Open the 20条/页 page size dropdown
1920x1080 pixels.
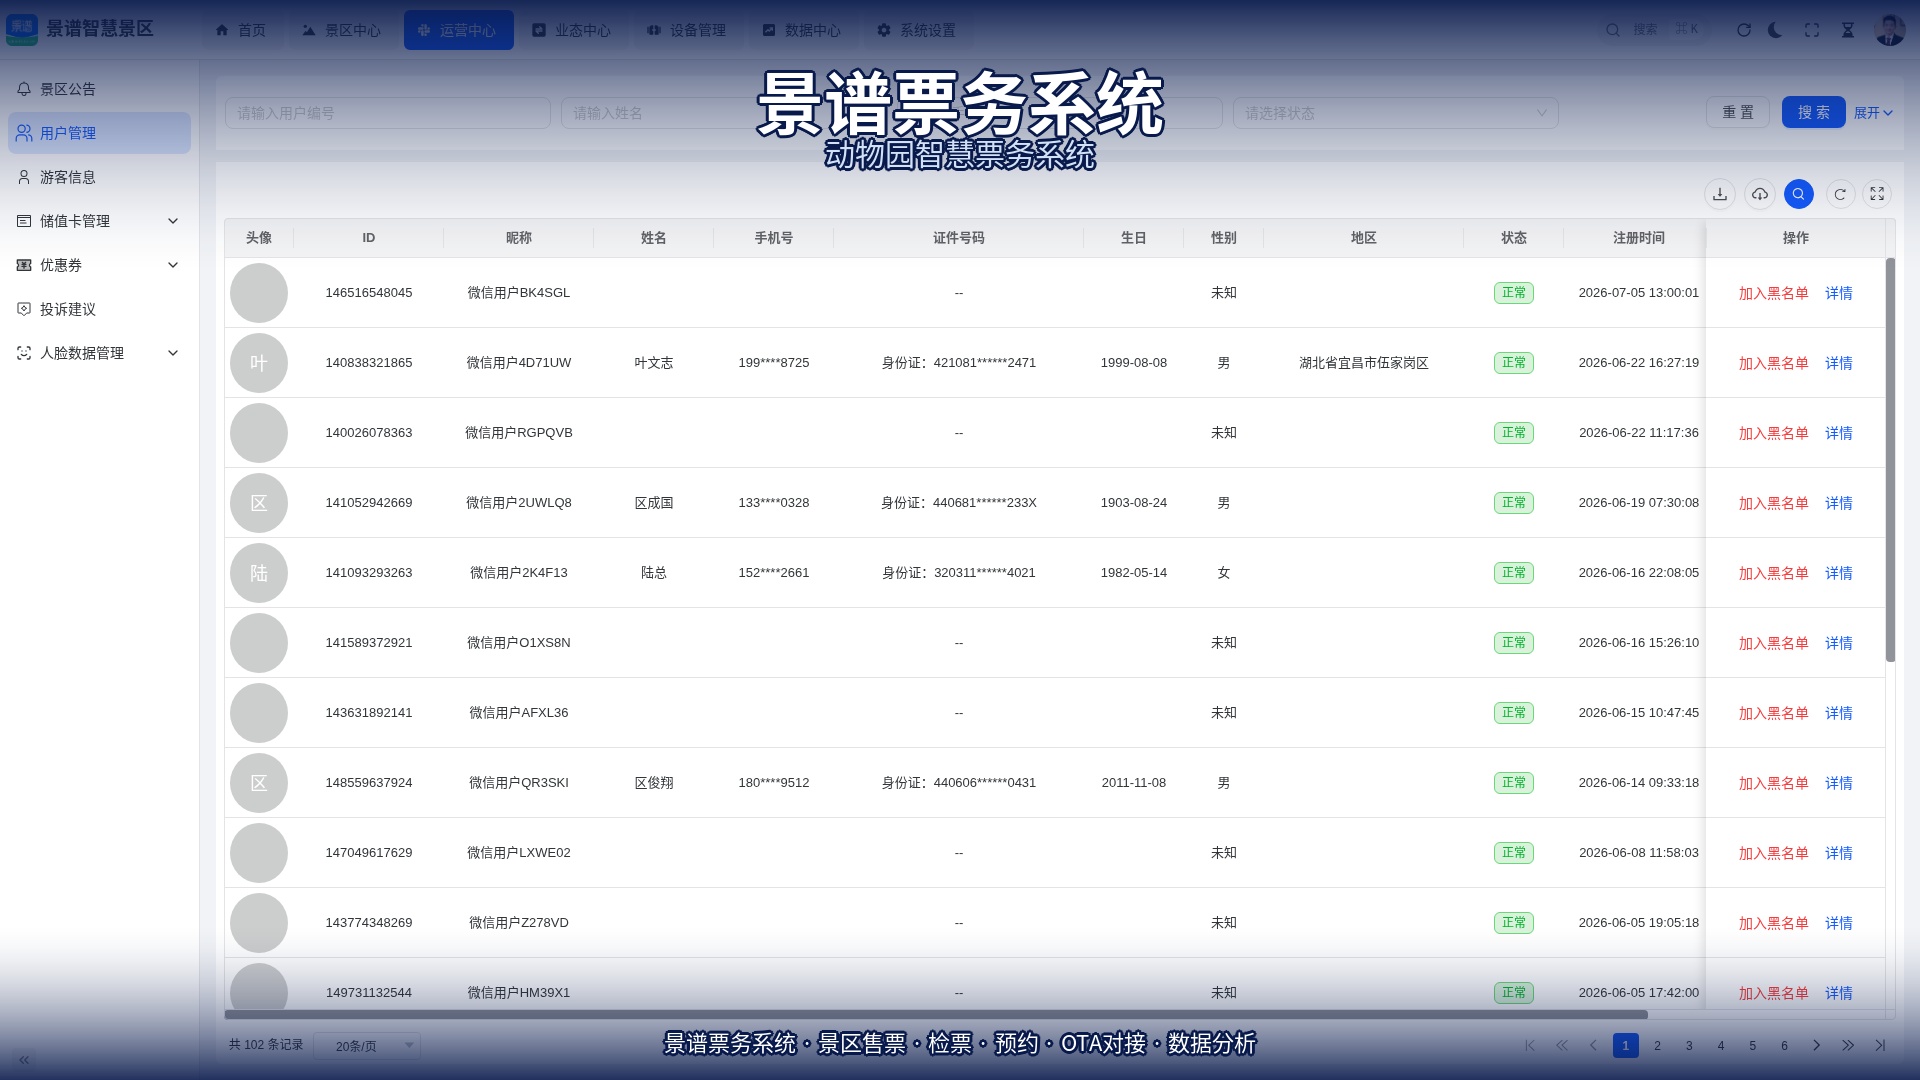tap(367, 1046)
